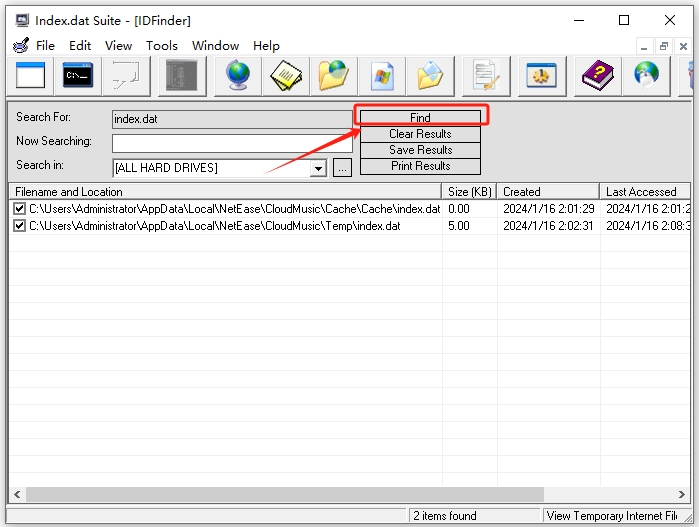Click created date 2024/1/16 2:02:31
The image size is (699, 527).
pos(548,226)
